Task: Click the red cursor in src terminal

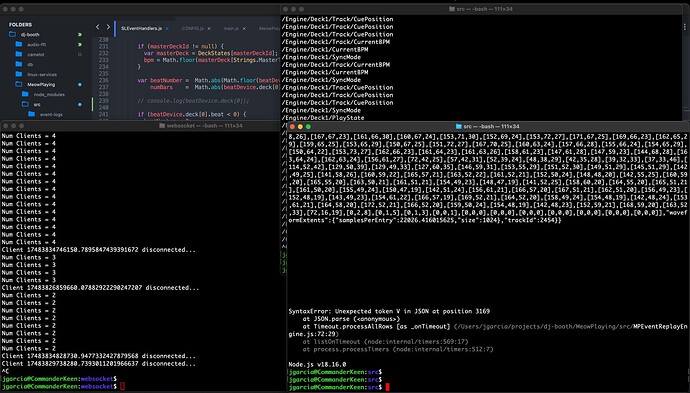Action: [x=387, y=387]
